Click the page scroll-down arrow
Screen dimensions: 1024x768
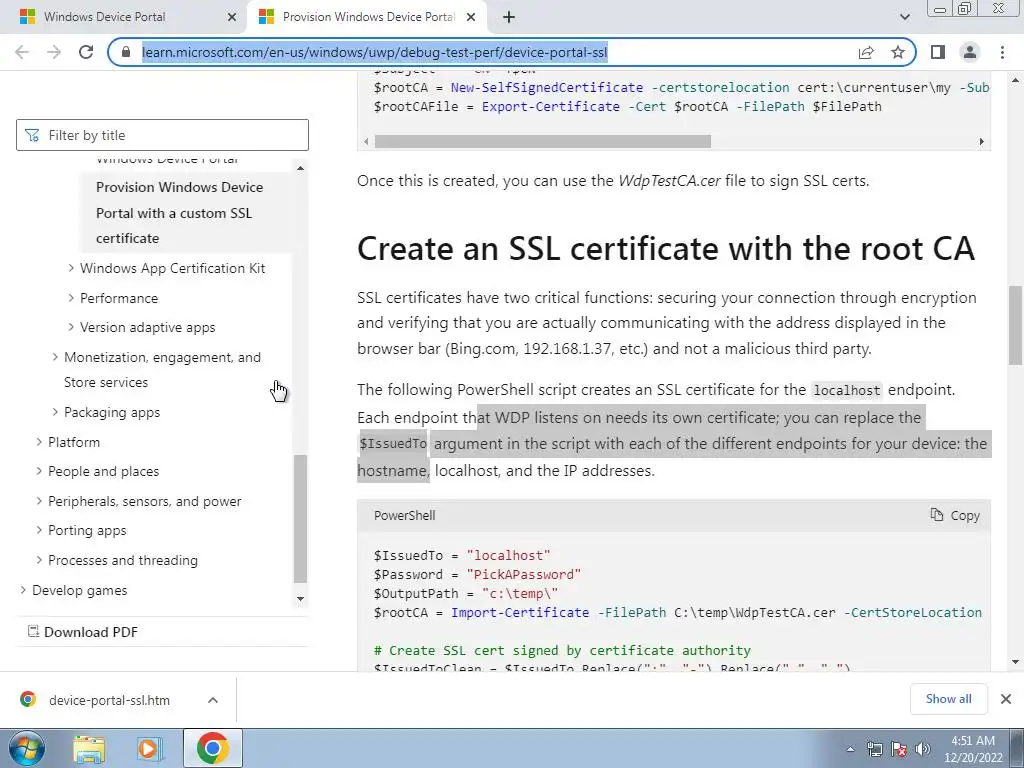click(x=1016, y=662)
